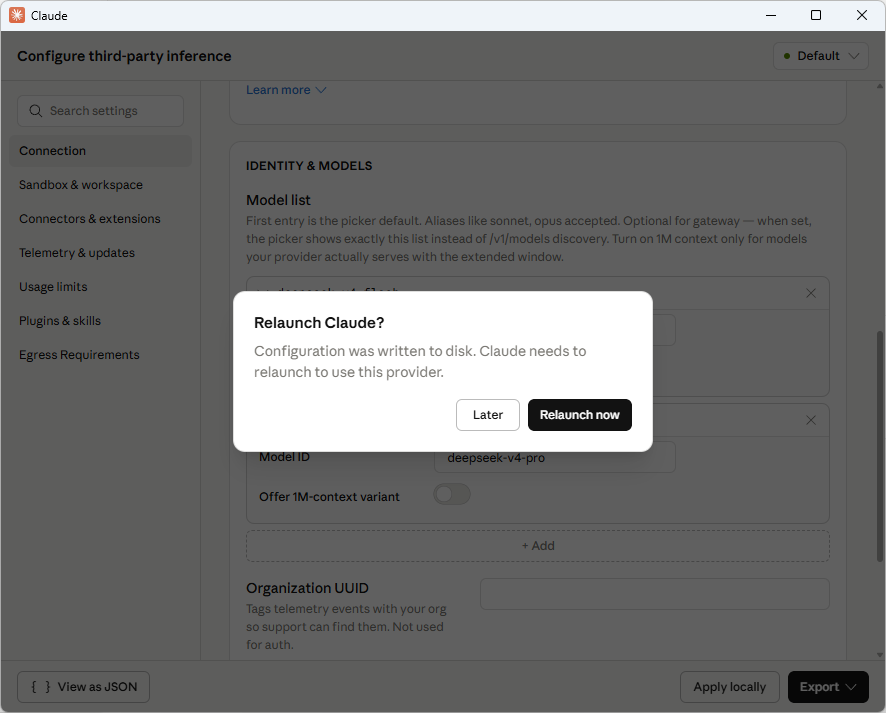
Task: Click the scrollbar down arrow
Action: 879,655
